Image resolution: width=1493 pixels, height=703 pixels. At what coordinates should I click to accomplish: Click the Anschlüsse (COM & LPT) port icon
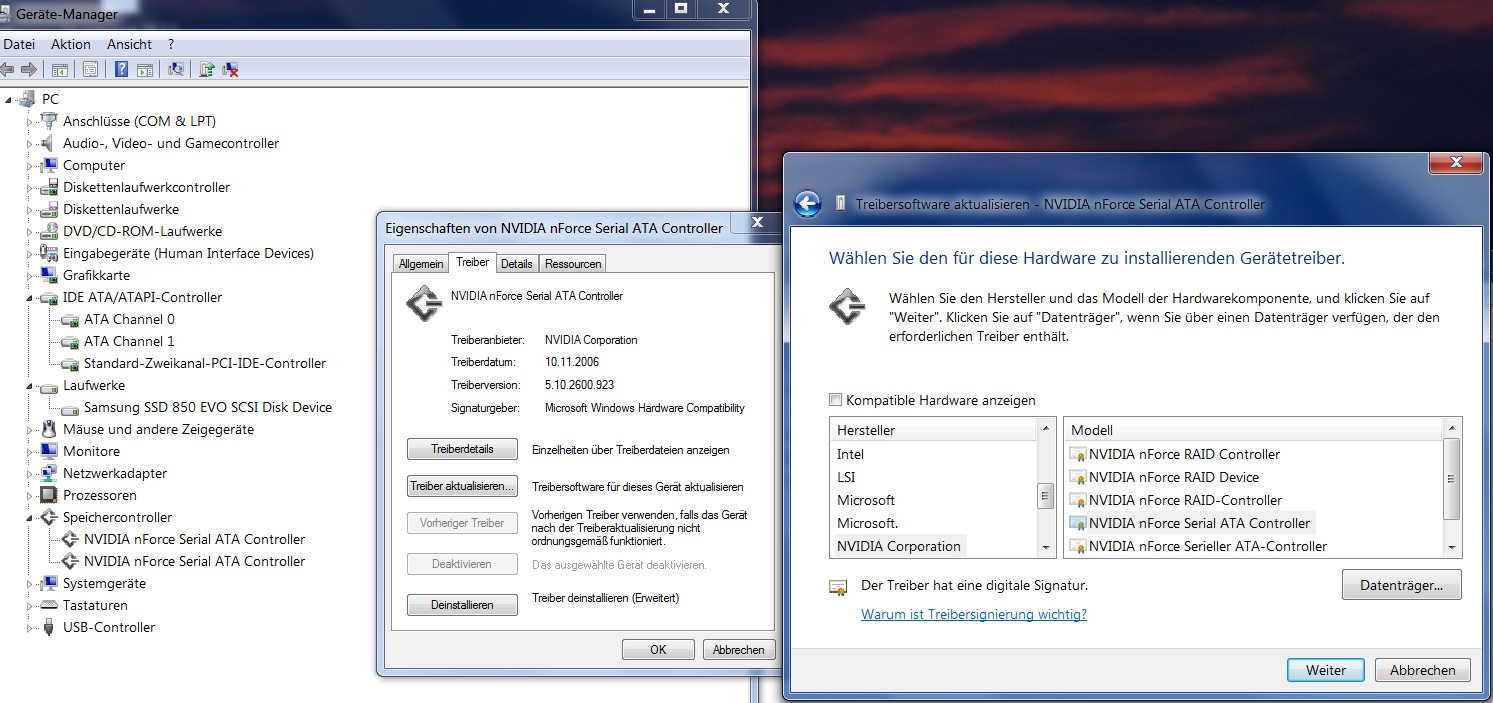pos(48,121)
